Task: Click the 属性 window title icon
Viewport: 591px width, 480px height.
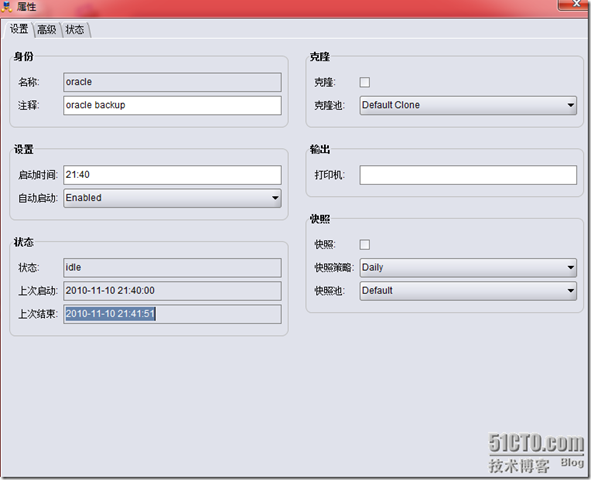Action: (6, 6)
